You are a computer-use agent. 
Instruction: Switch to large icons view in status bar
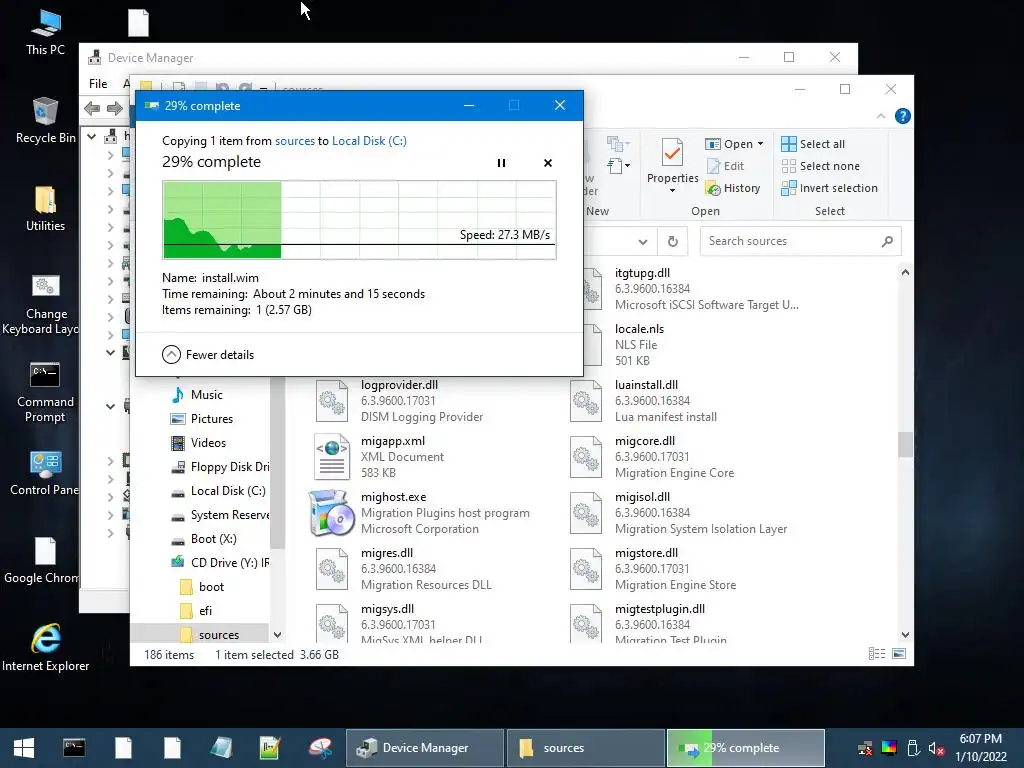899,654
